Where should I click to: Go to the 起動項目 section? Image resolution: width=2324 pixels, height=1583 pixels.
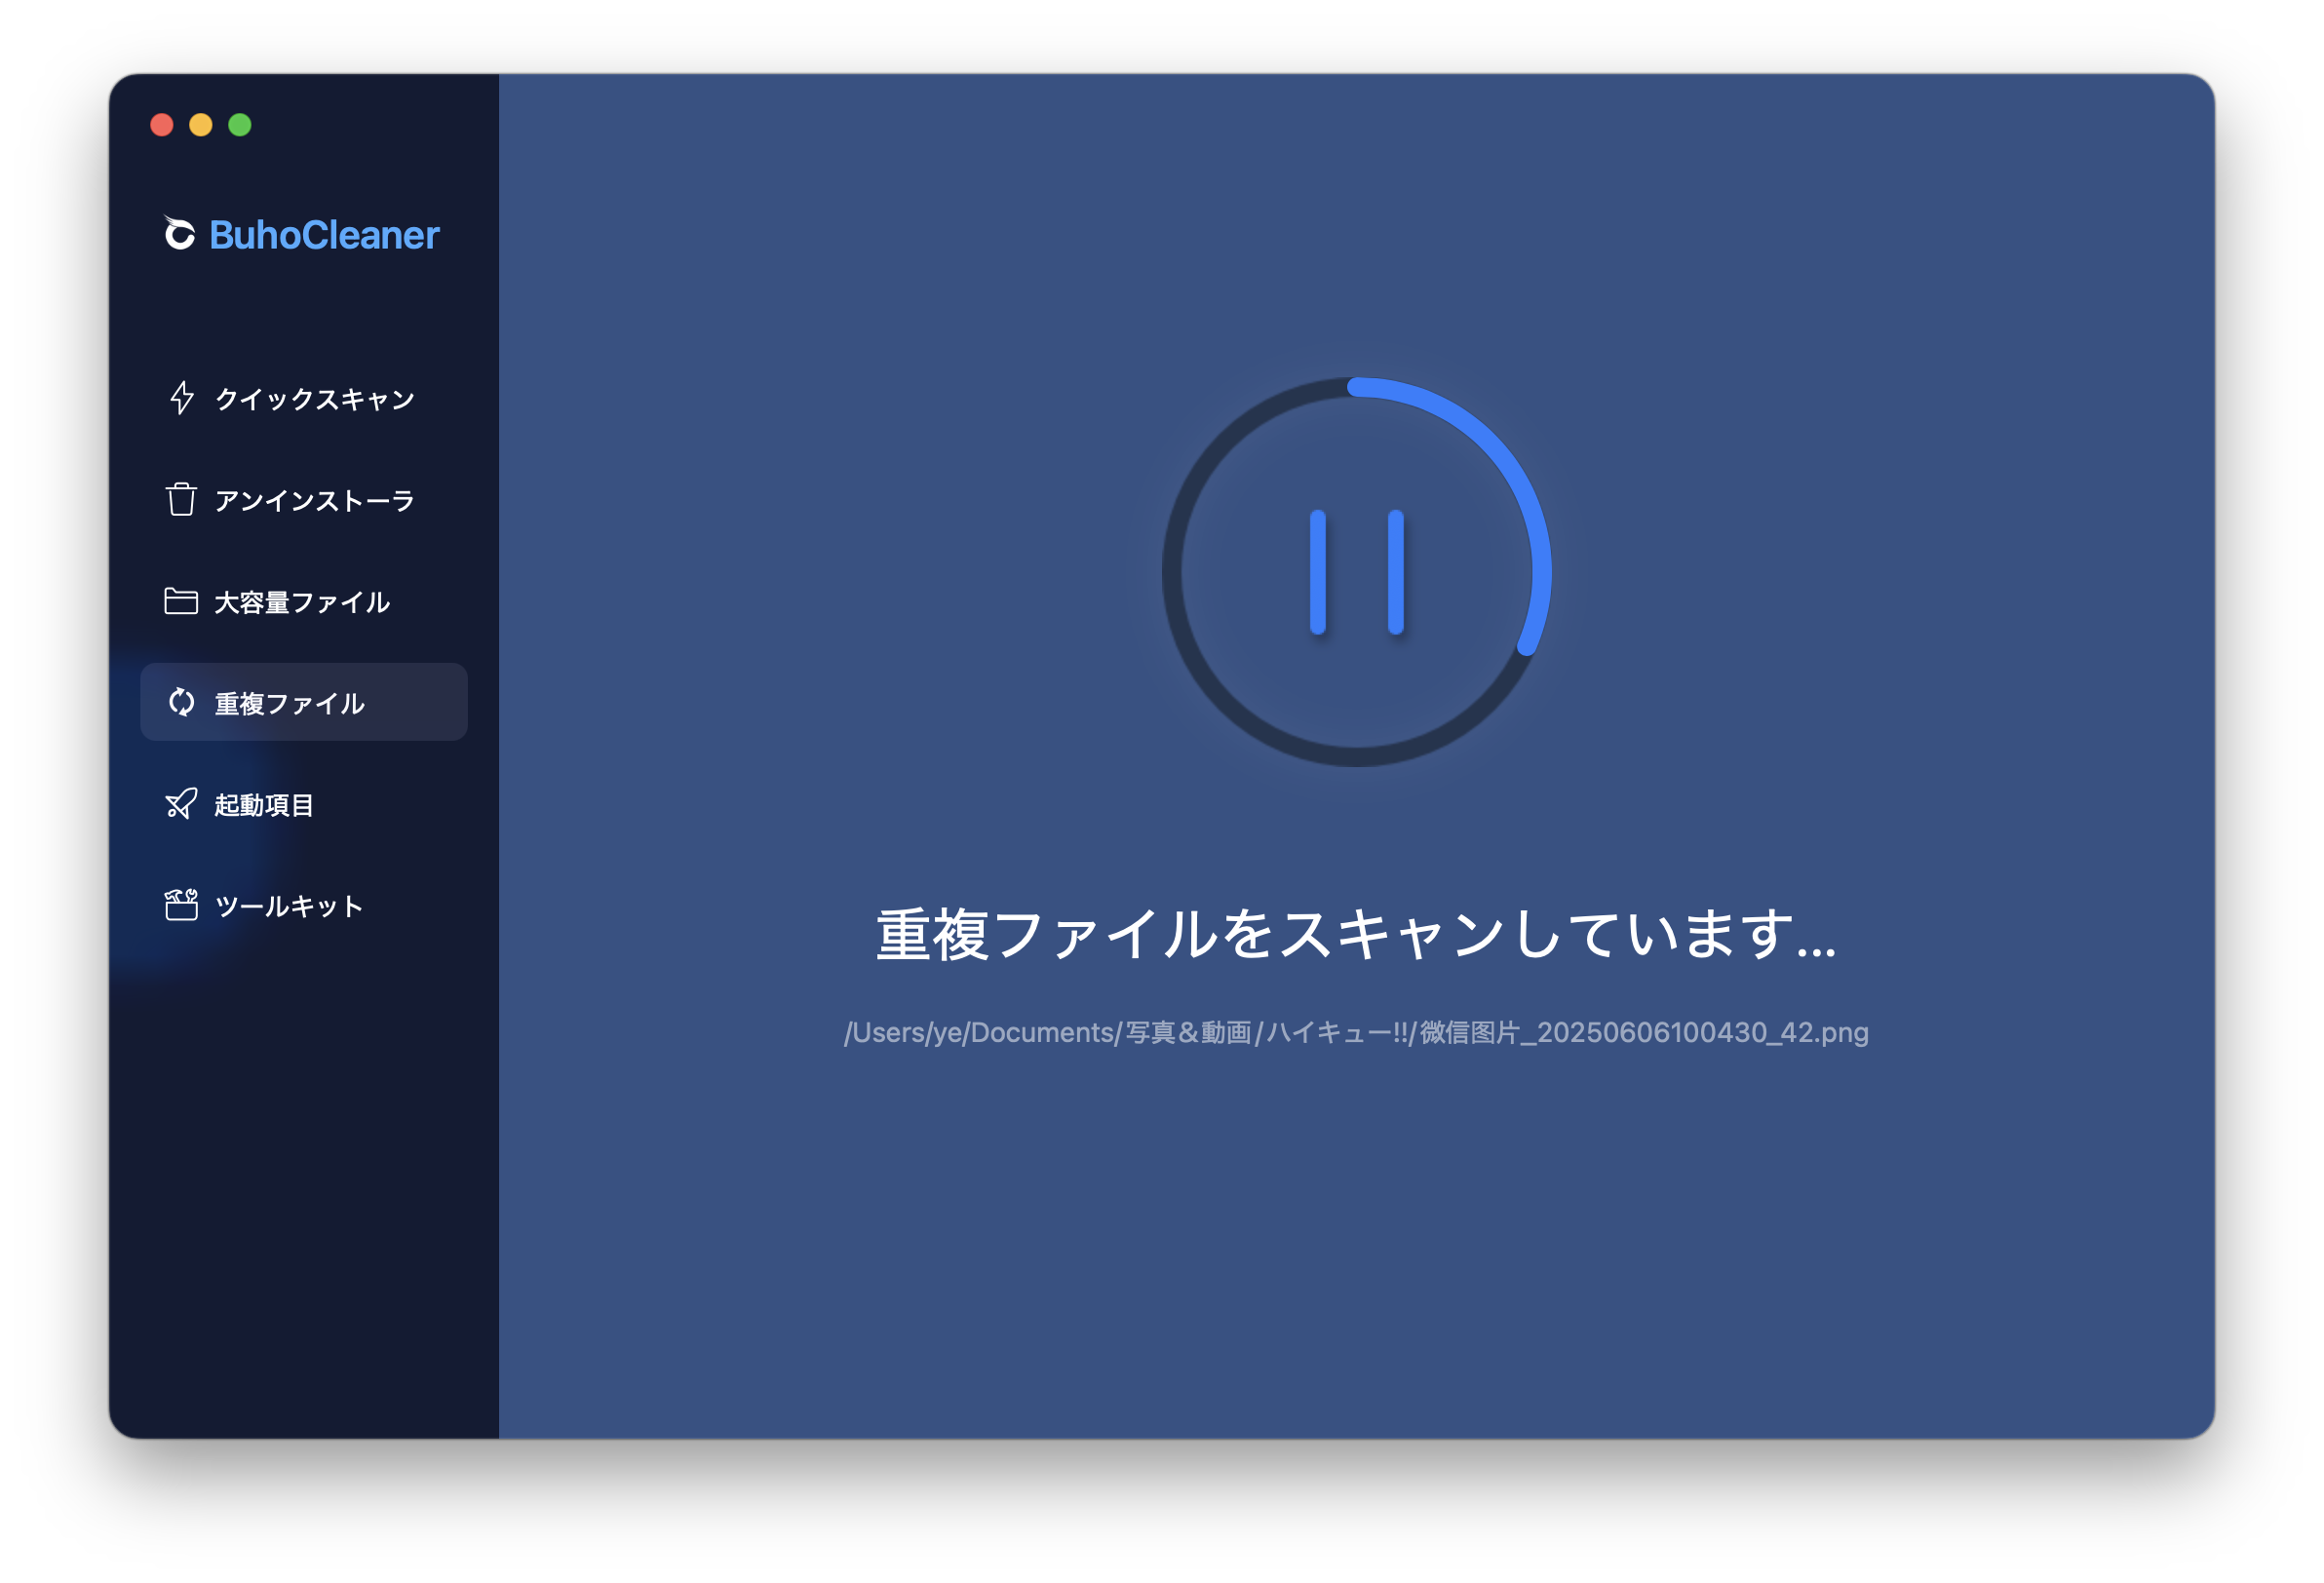pyautogui.click(x=264, y=805)
